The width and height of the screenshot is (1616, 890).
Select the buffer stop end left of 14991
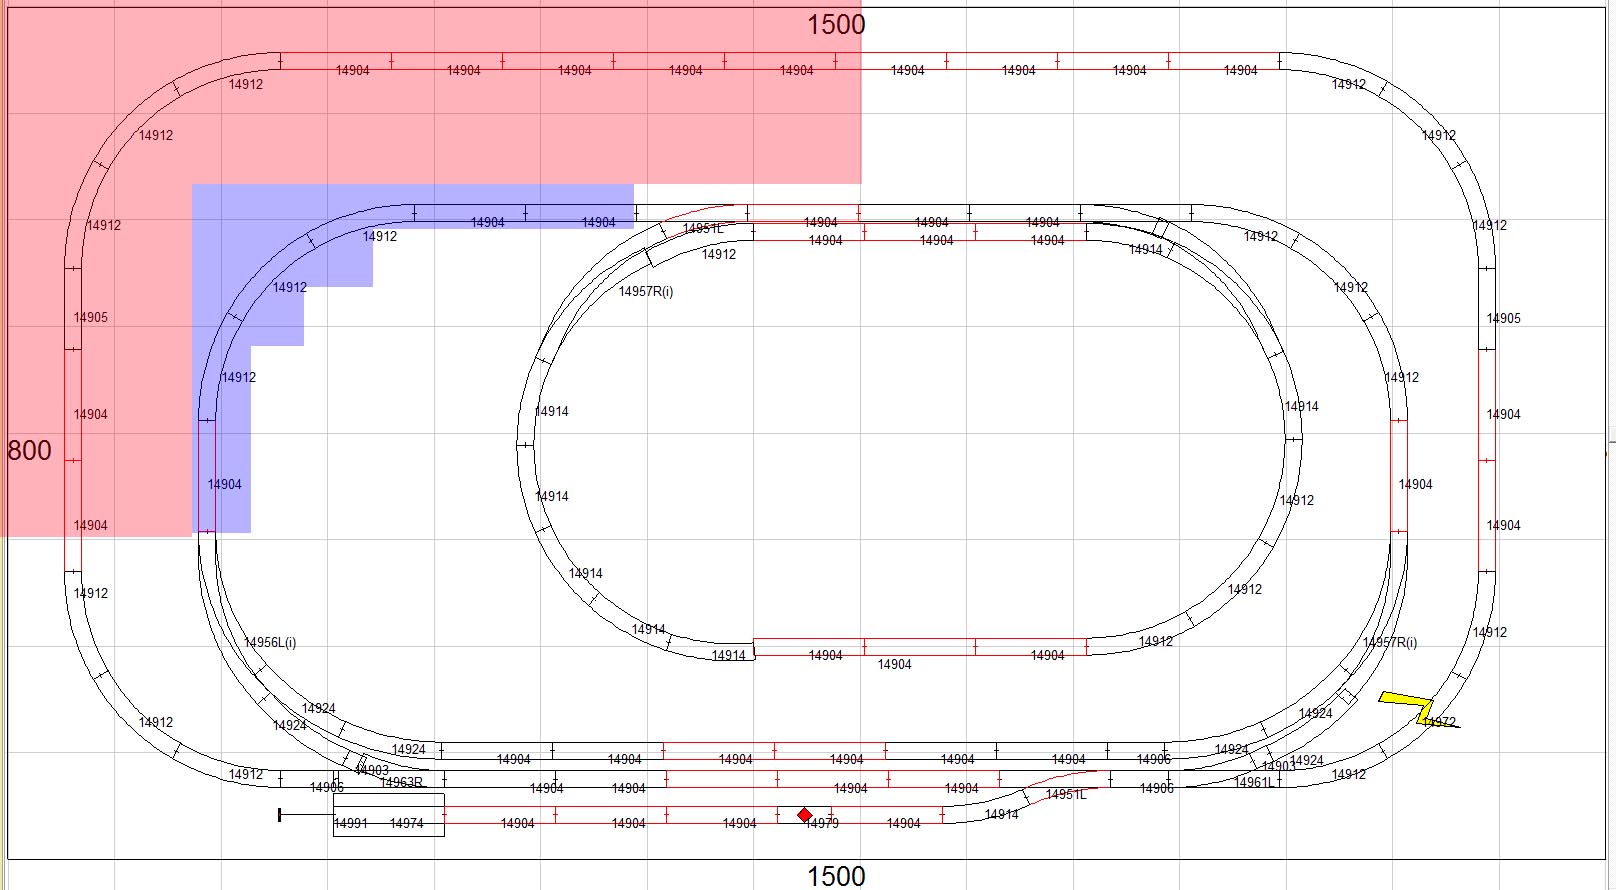280,815
